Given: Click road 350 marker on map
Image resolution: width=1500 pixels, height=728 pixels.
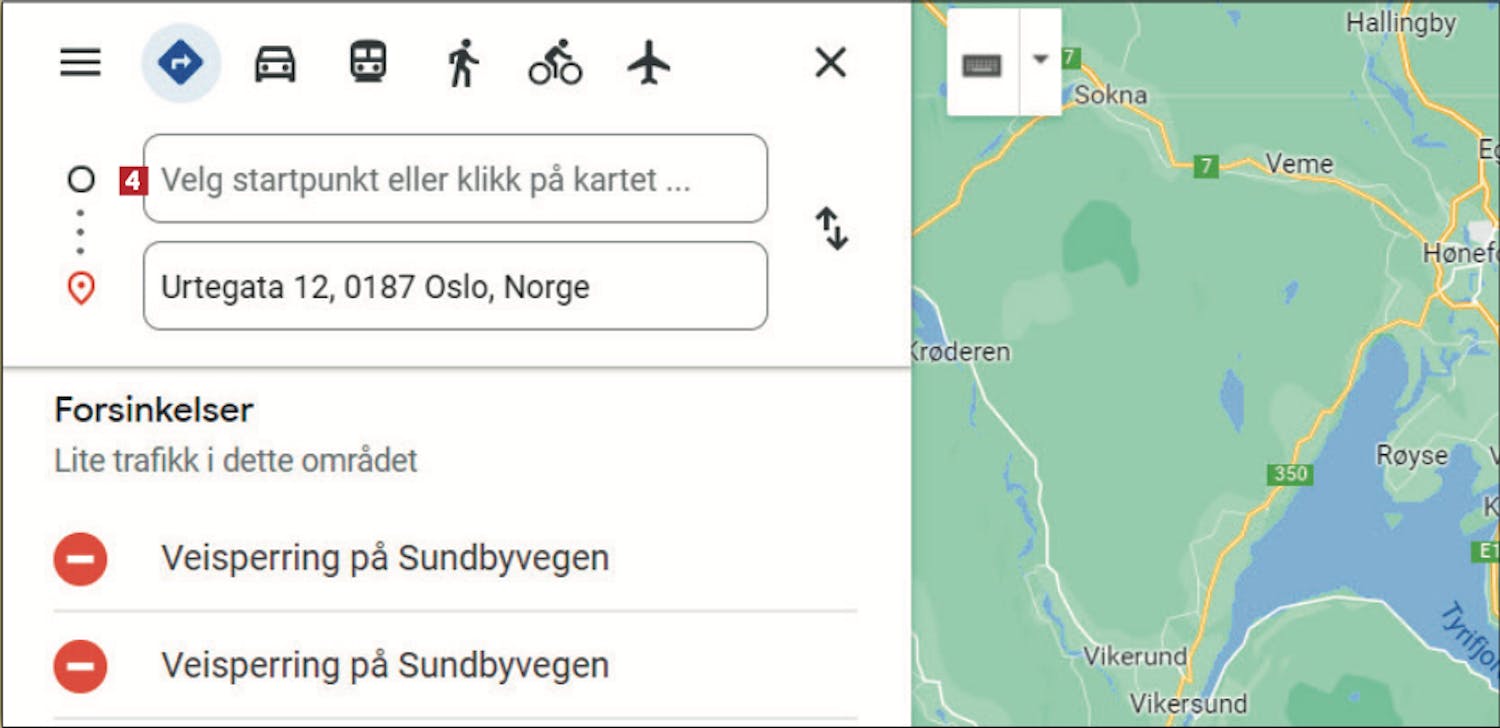Looking at the screenshot, I should [x=1291, y=474].
